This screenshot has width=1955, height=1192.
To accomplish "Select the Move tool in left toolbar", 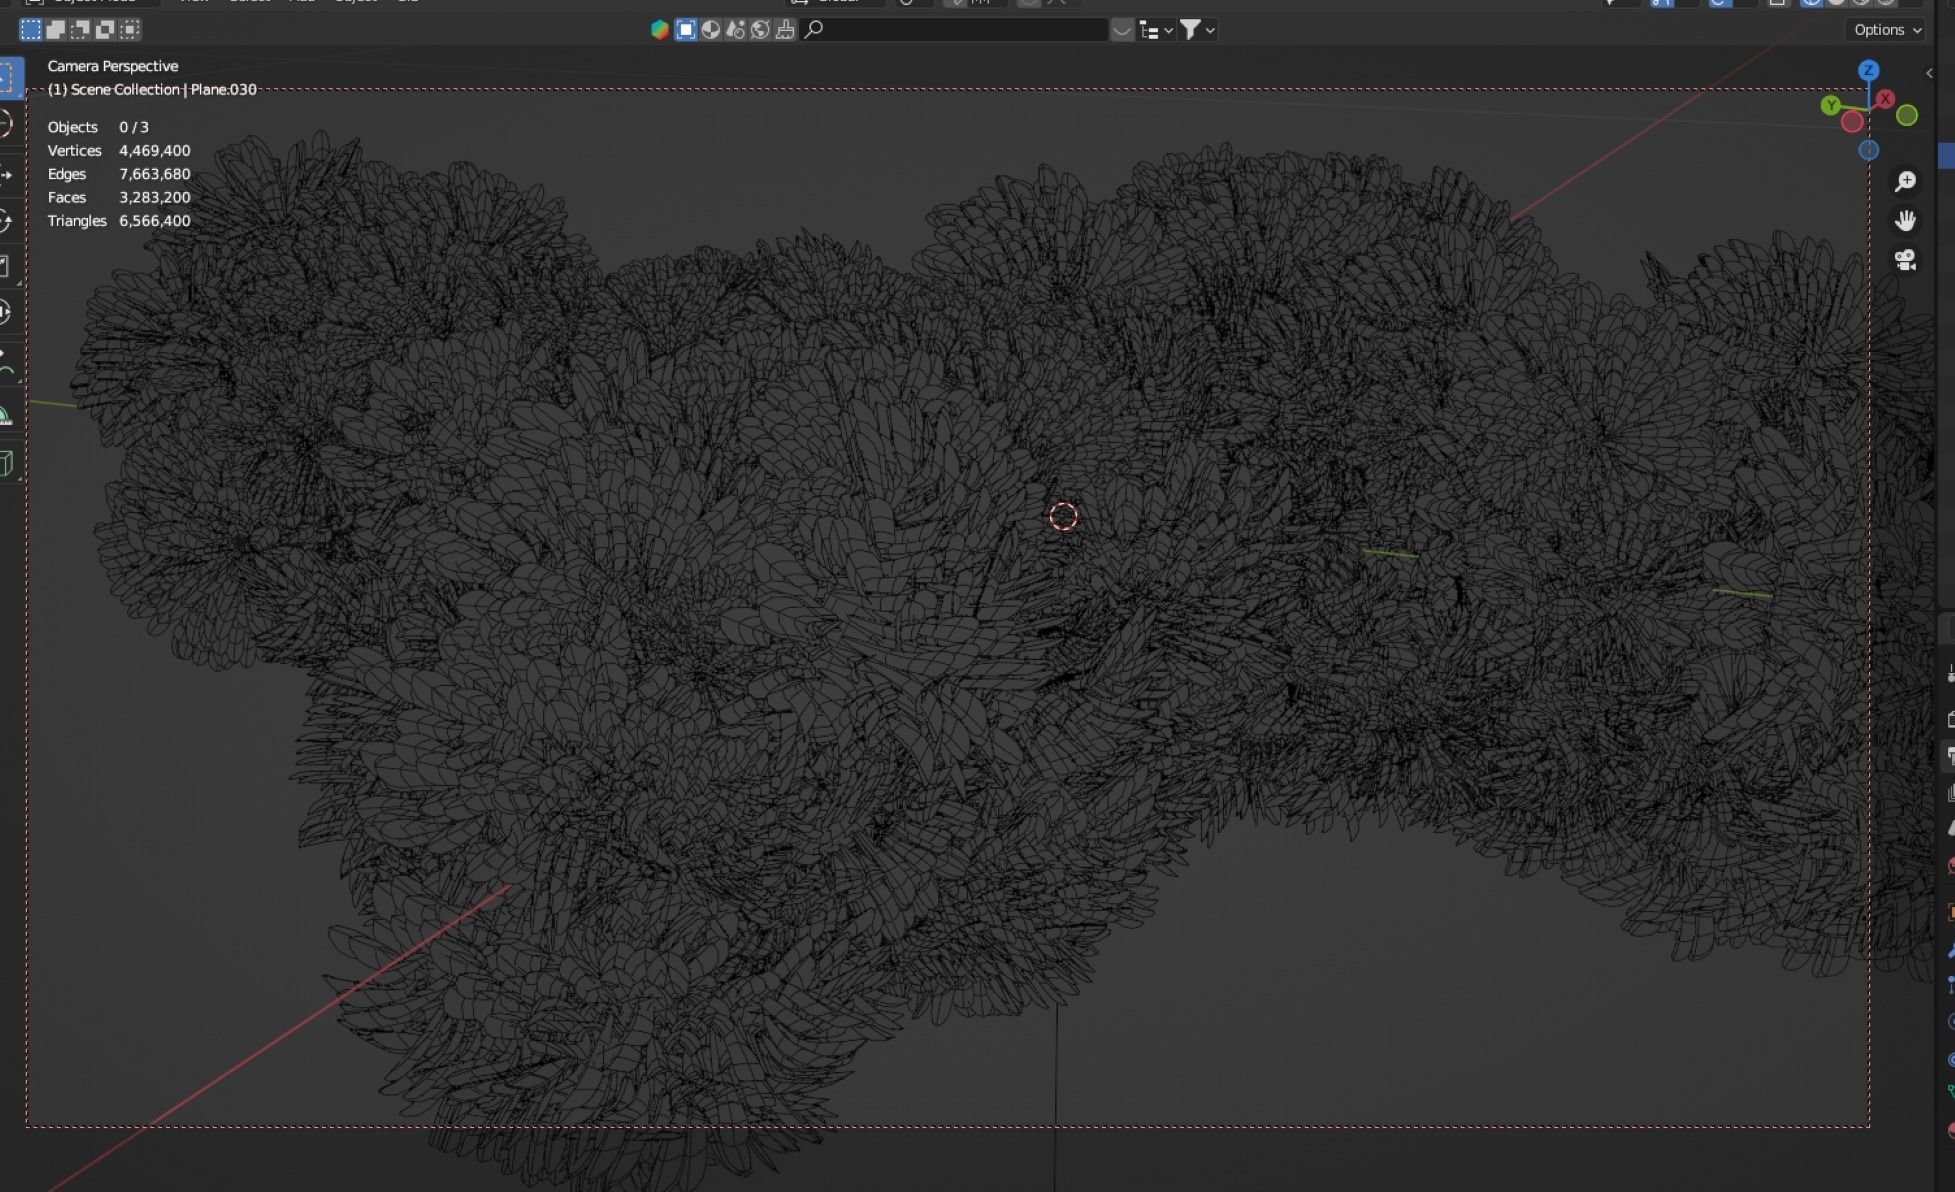I will click(7, 175).
